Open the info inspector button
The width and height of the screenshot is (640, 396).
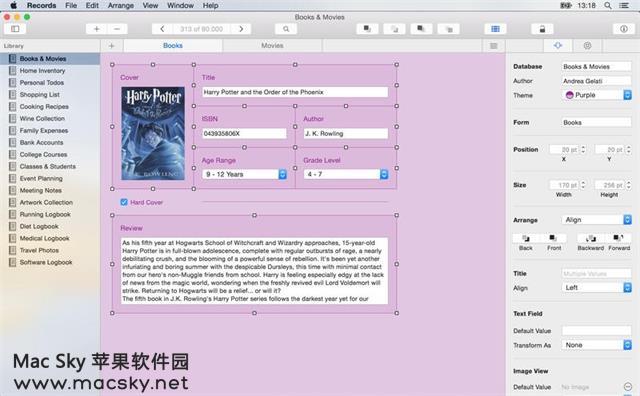(624, 29)
